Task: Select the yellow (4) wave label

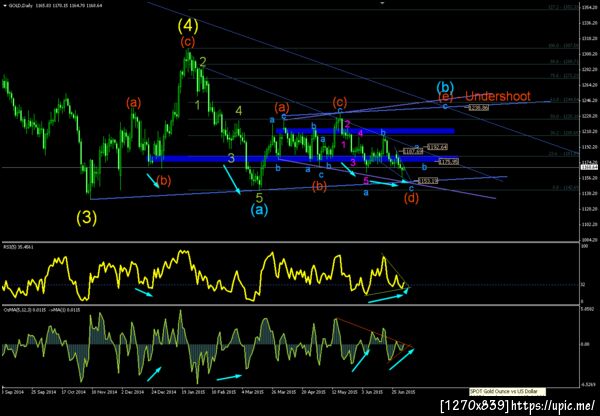Action: [x=188, y=26]
